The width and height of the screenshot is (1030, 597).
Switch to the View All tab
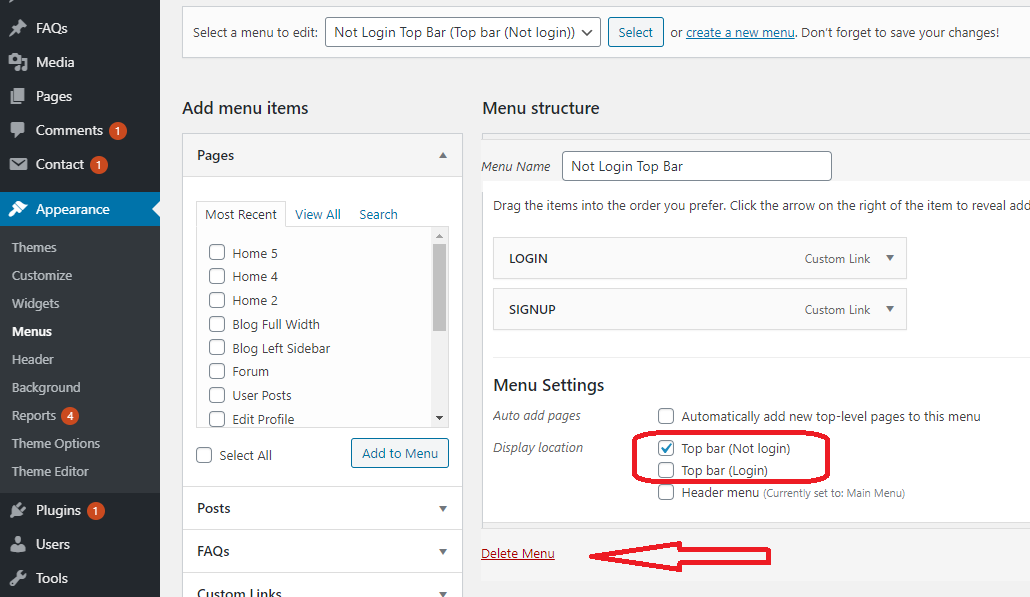pyautogui.click(x=318, y=214)
